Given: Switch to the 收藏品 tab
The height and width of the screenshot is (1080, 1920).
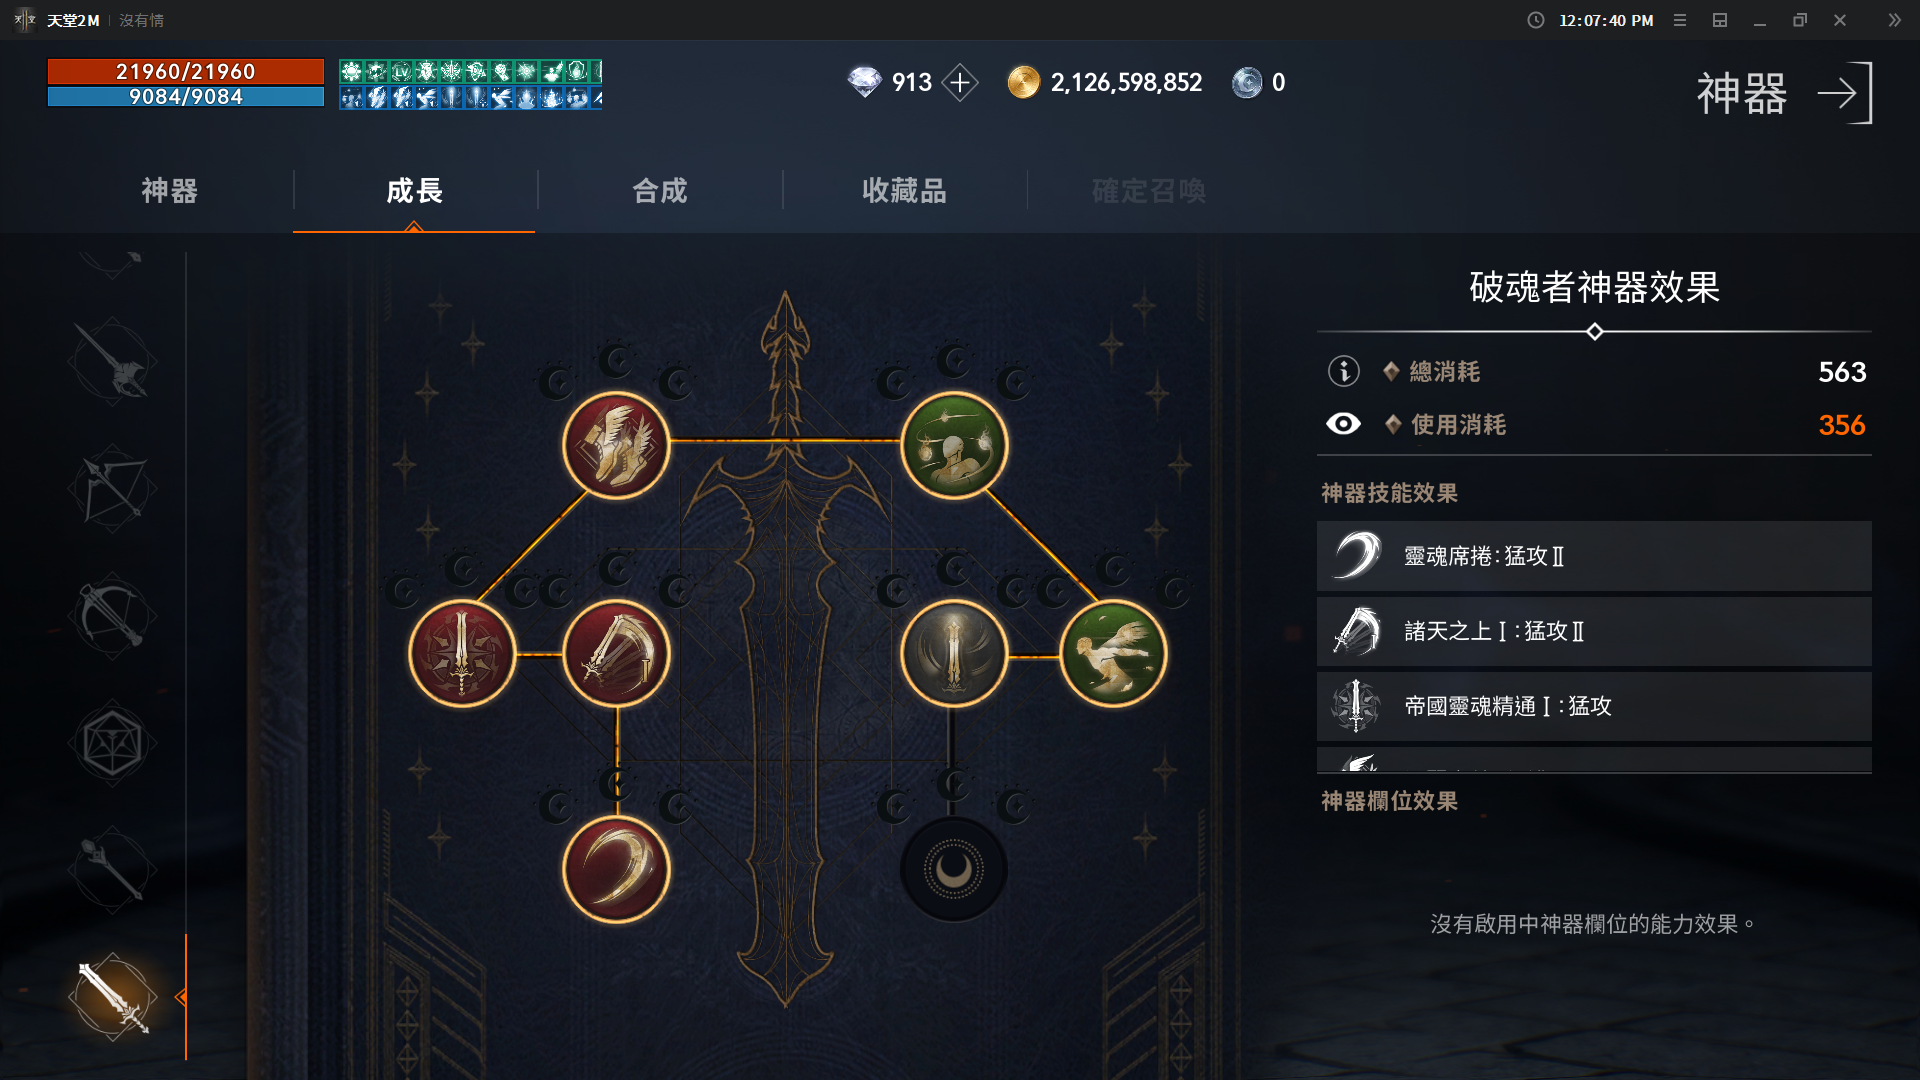Looking at the screenshot, I should (x=904, y=190).
